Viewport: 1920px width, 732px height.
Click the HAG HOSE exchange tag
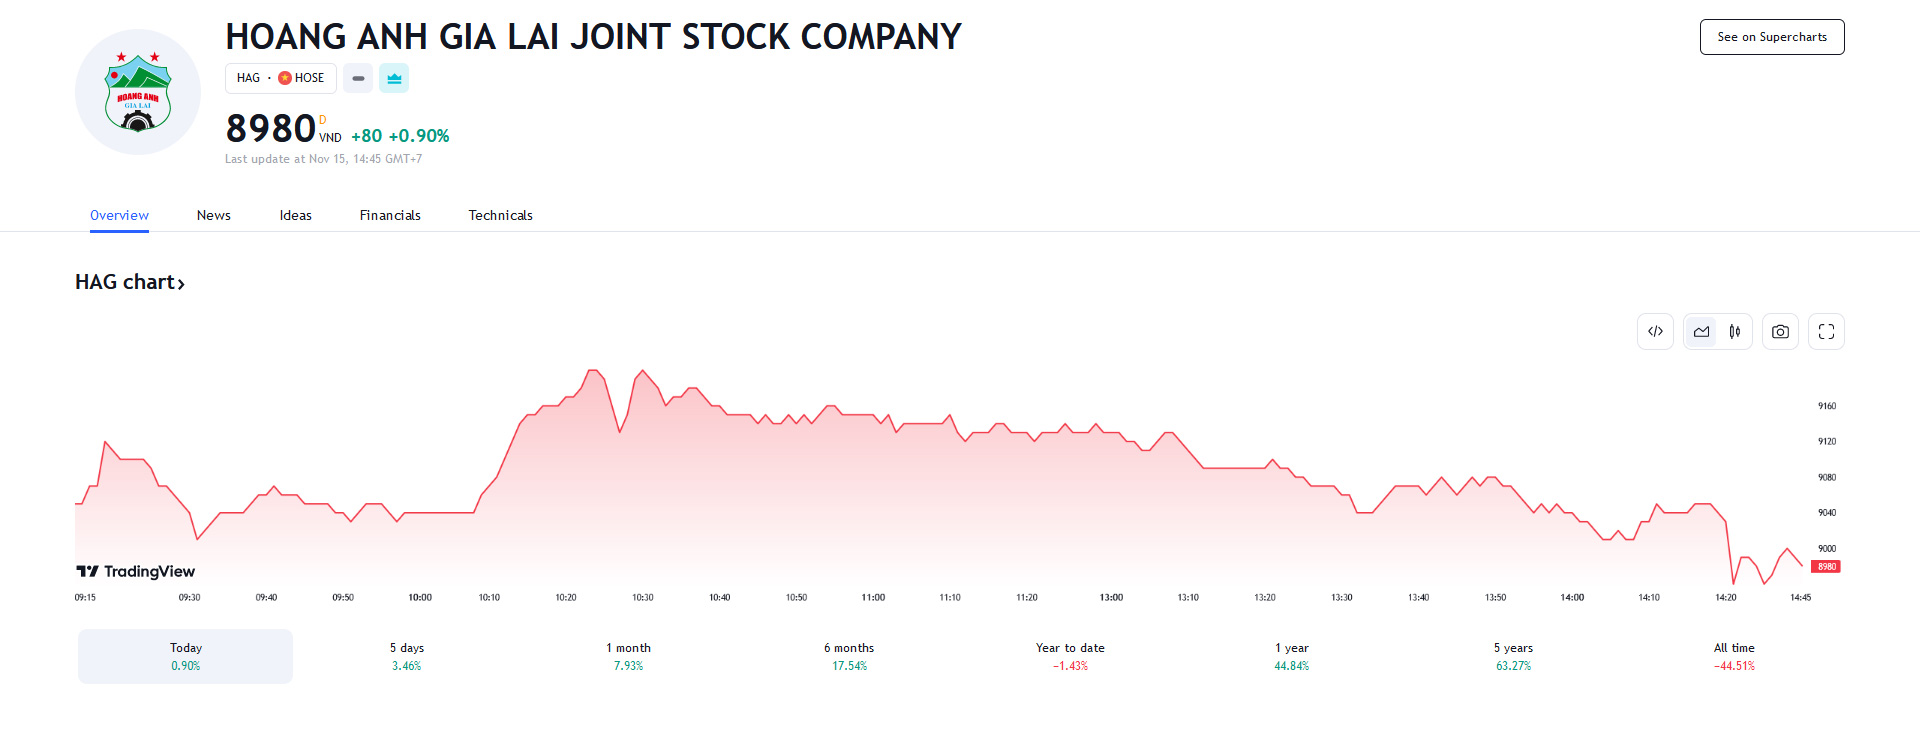click(280, 78)
